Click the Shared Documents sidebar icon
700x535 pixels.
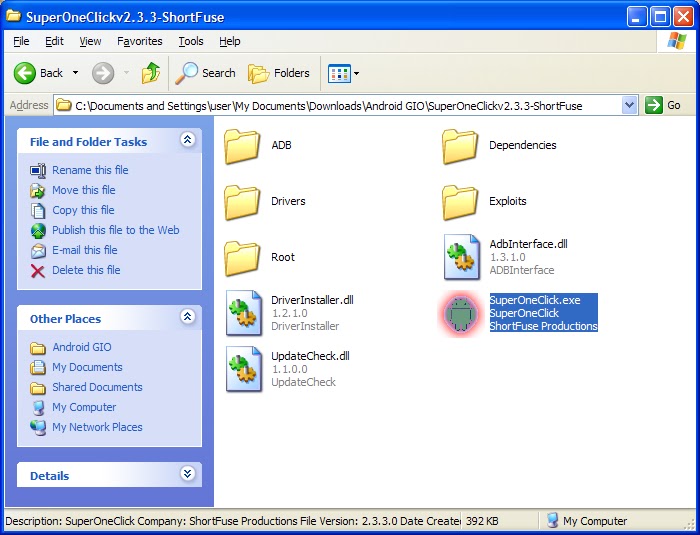tap(38, 388)
